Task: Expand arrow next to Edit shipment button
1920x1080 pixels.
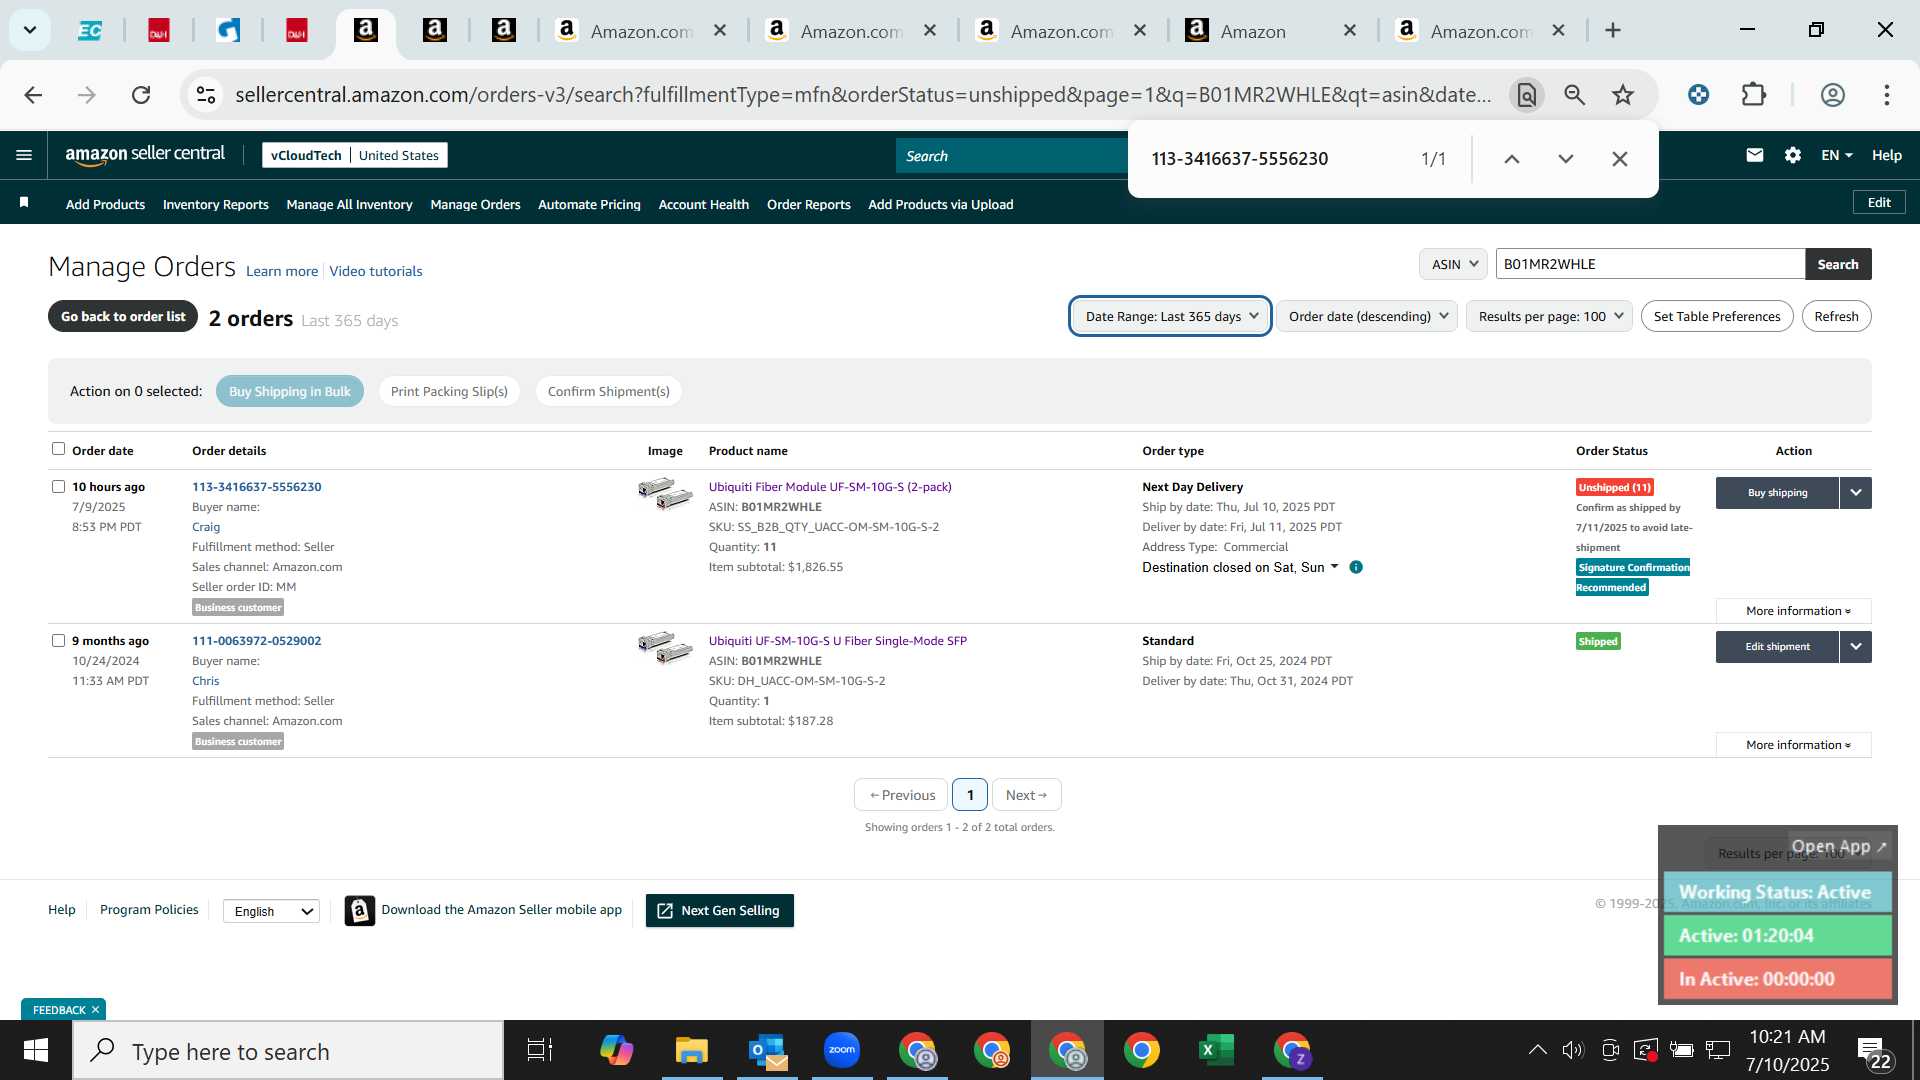Action: 1856,646
